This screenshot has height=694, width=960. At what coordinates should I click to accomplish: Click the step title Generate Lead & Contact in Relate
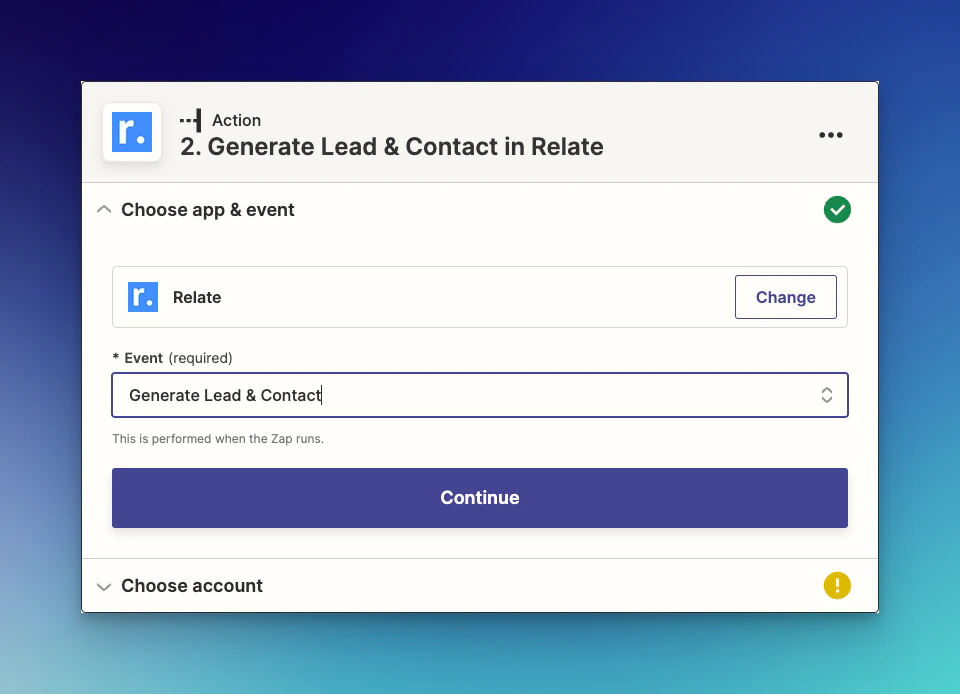coord(392,147)
